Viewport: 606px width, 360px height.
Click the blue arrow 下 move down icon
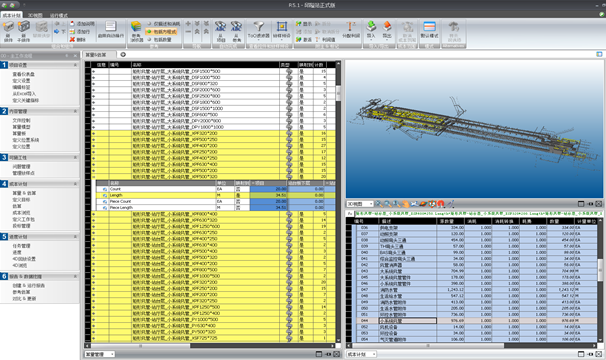click(x=57, y=32)
